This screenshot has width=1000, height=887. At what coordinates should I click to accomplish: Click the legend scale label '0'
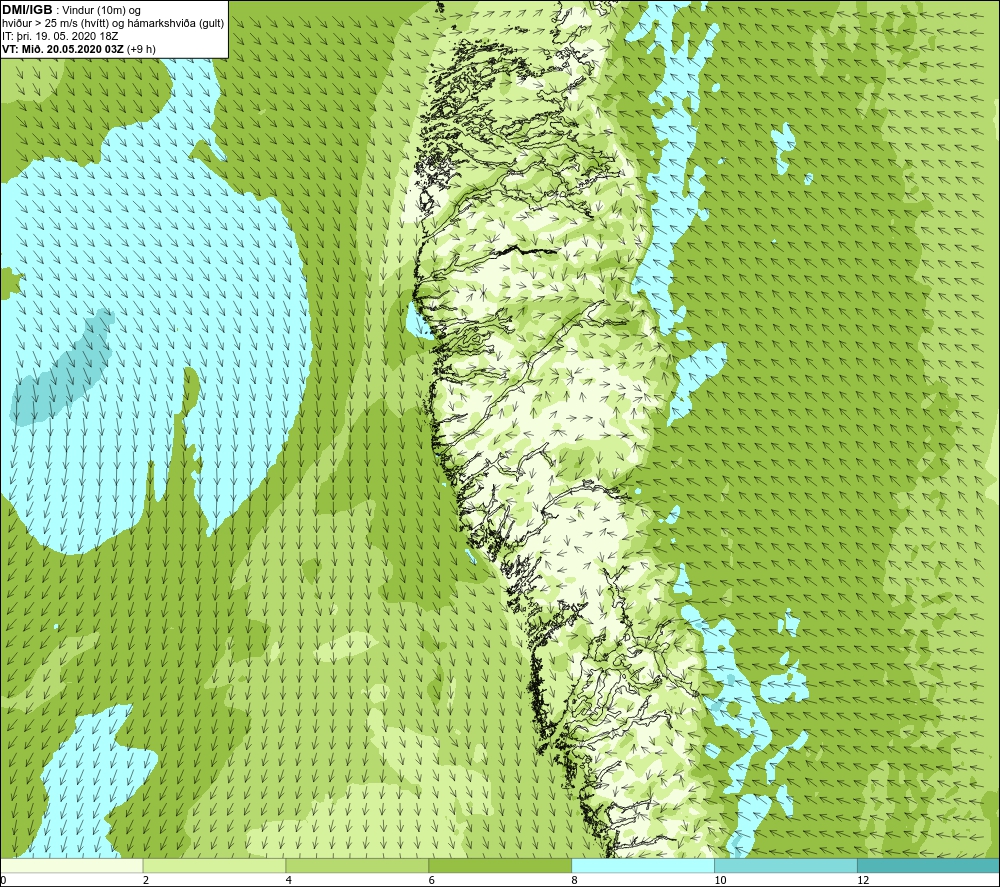tap(3, 880)
